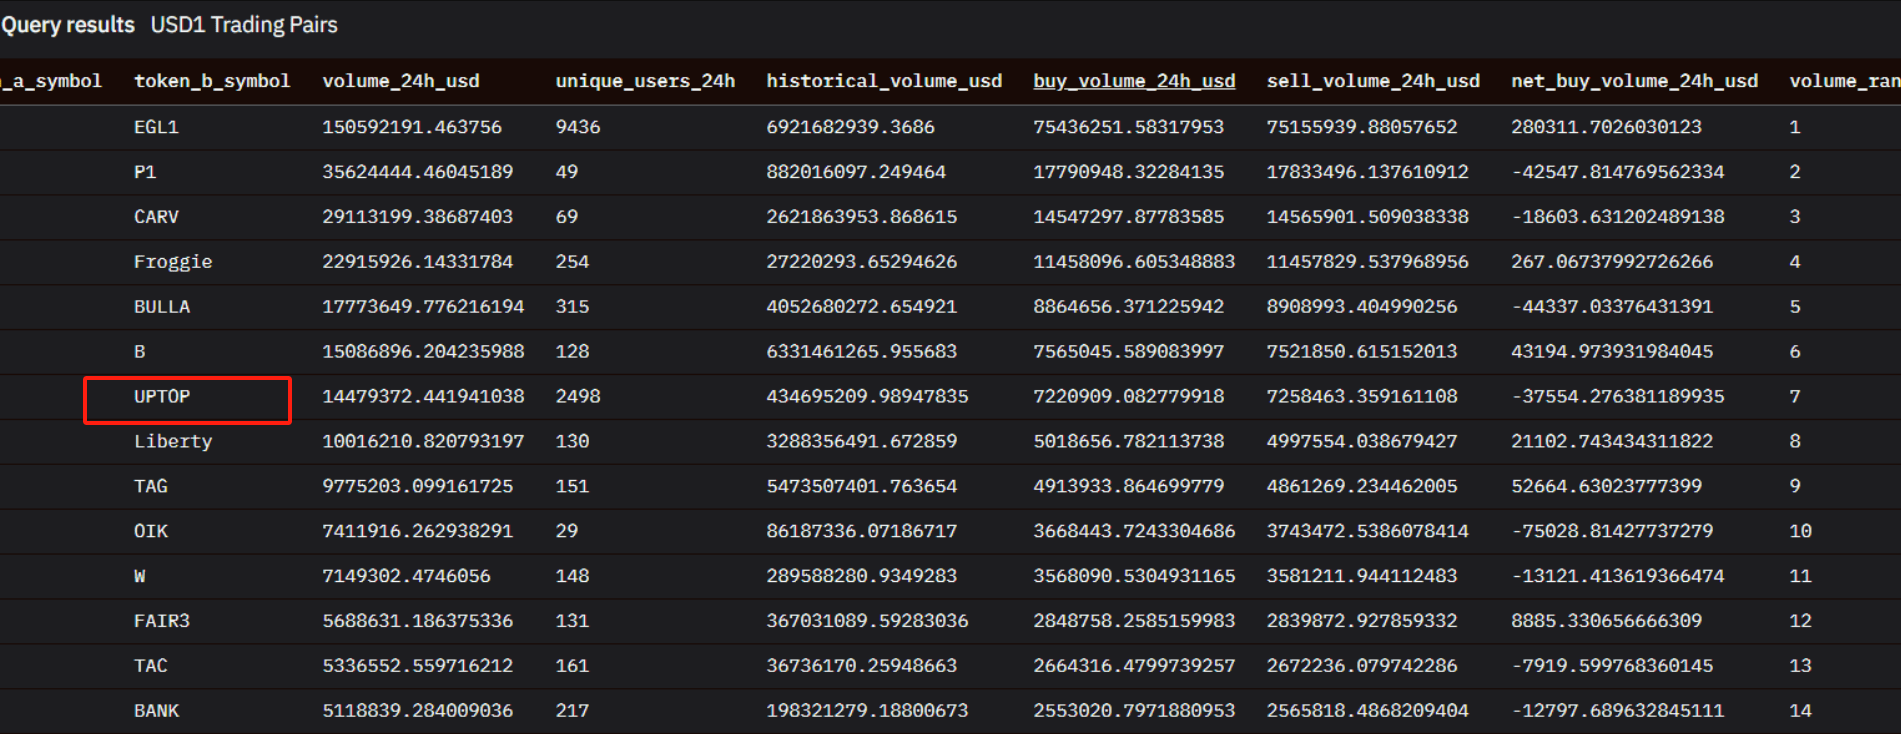
Task: Click historical volume 434695209.98947835
Action: coord(867,397)
